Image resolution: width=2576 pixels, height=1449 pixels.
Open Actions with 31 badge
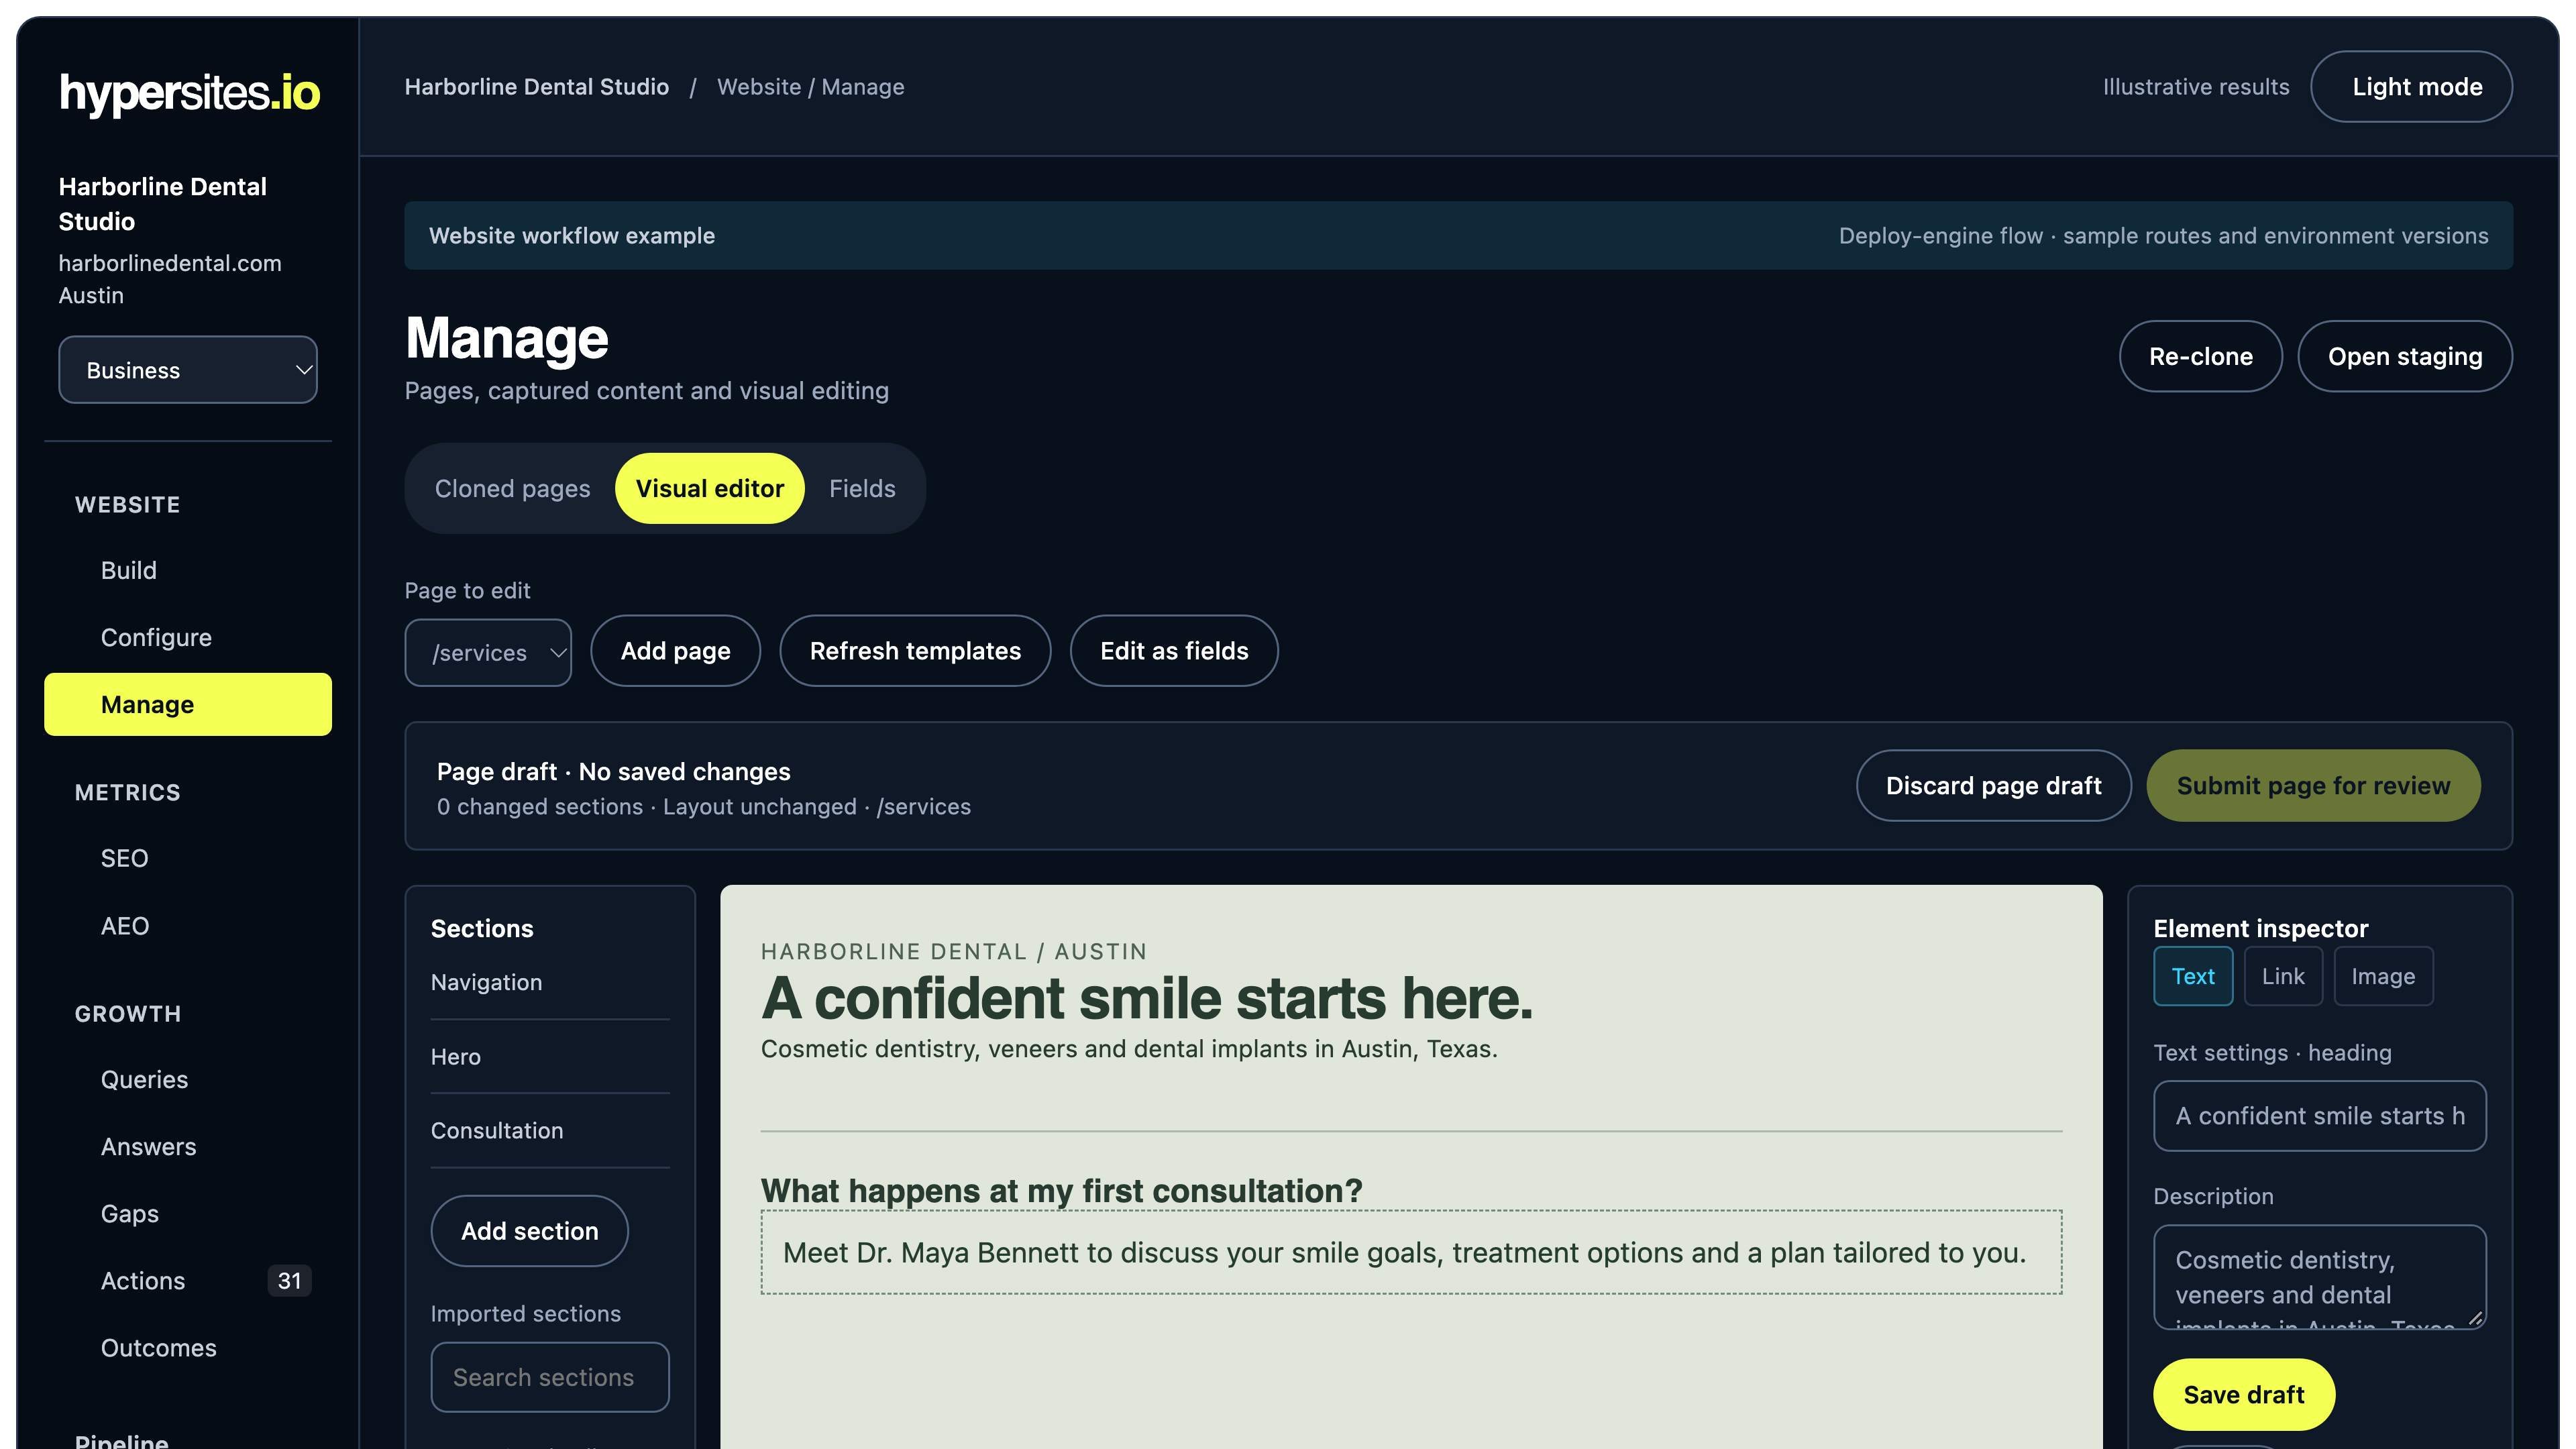tap(188, 1281)
